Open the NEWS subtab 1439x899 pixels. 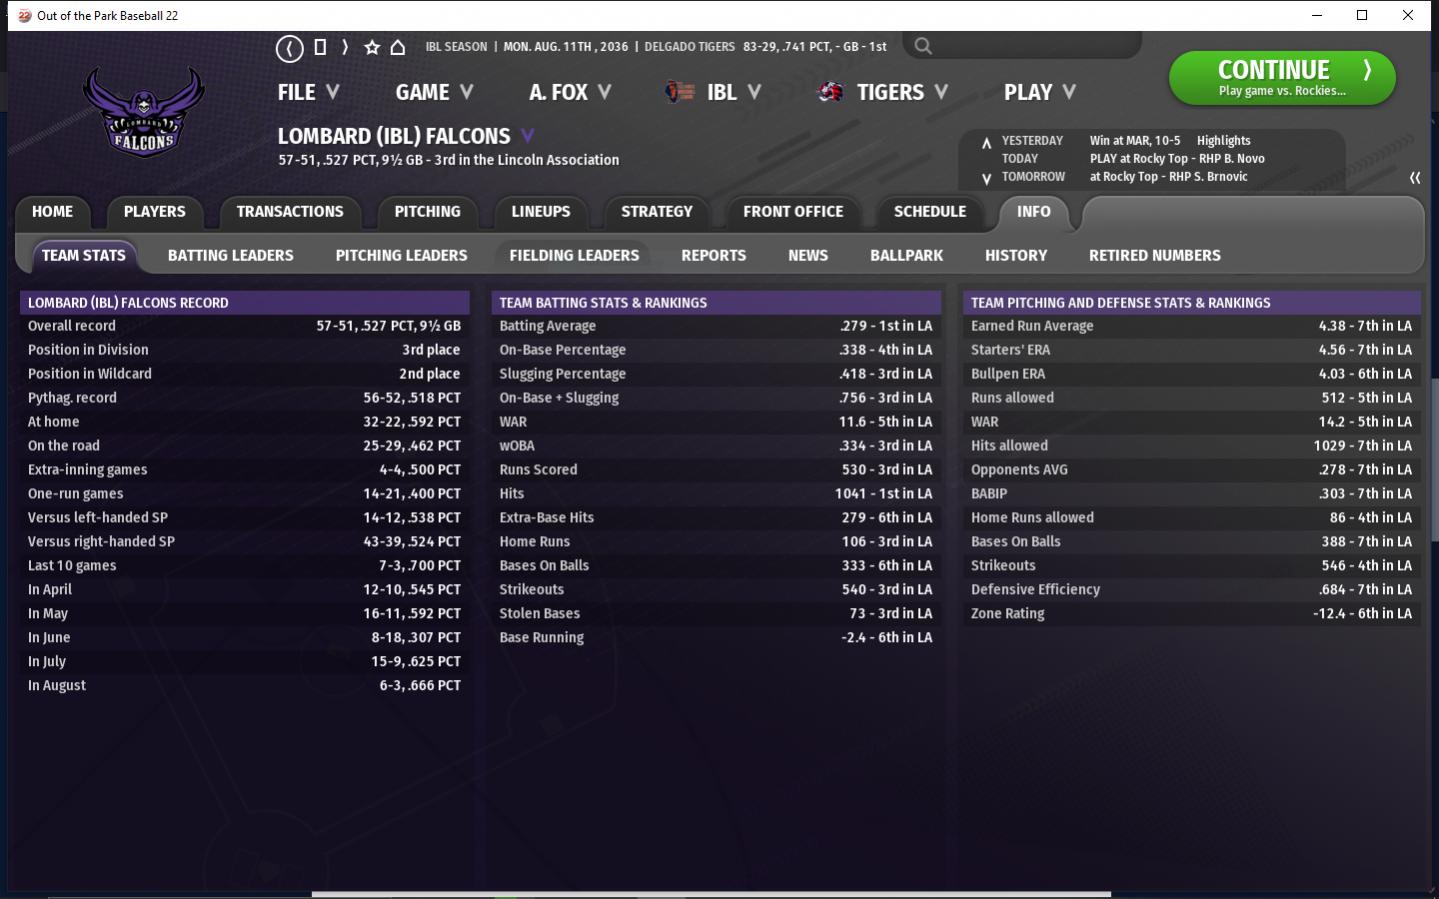click(808, 256)
